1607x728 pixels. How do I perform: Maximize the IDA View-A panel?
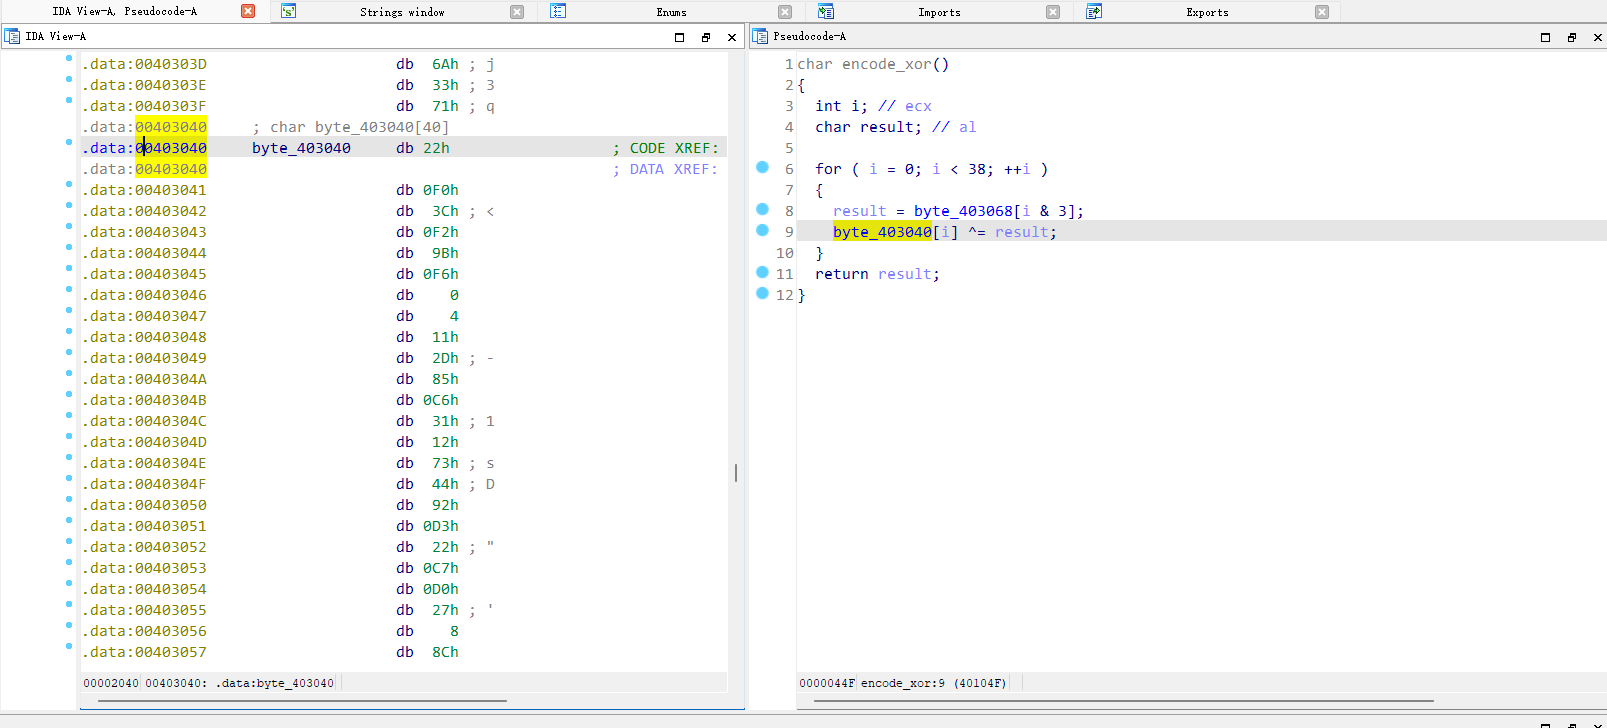click(x=679, y=37)
